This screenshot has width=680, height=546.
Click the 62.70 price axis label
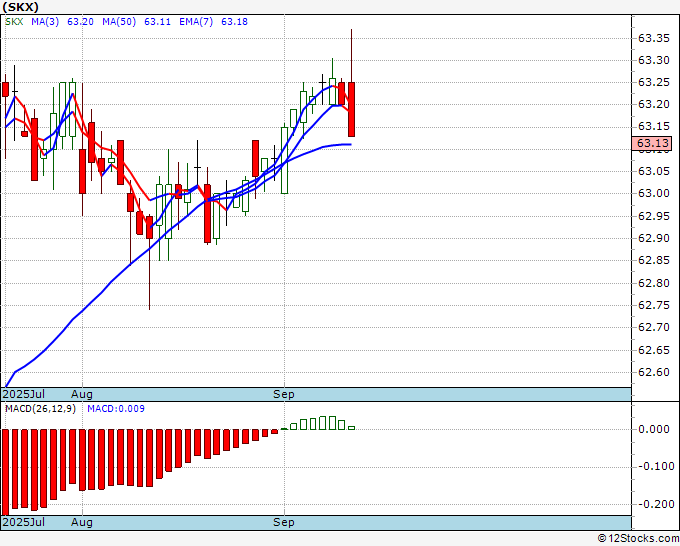coord(654,327)
